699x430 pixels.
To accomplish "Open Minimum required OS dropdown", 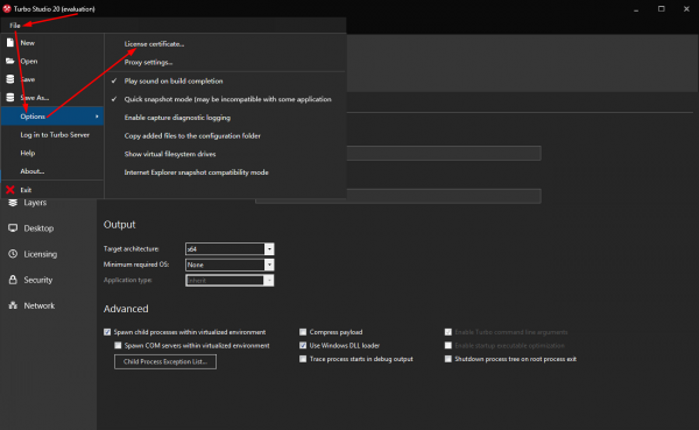I will pyautogui.click(x=269, y=265).
